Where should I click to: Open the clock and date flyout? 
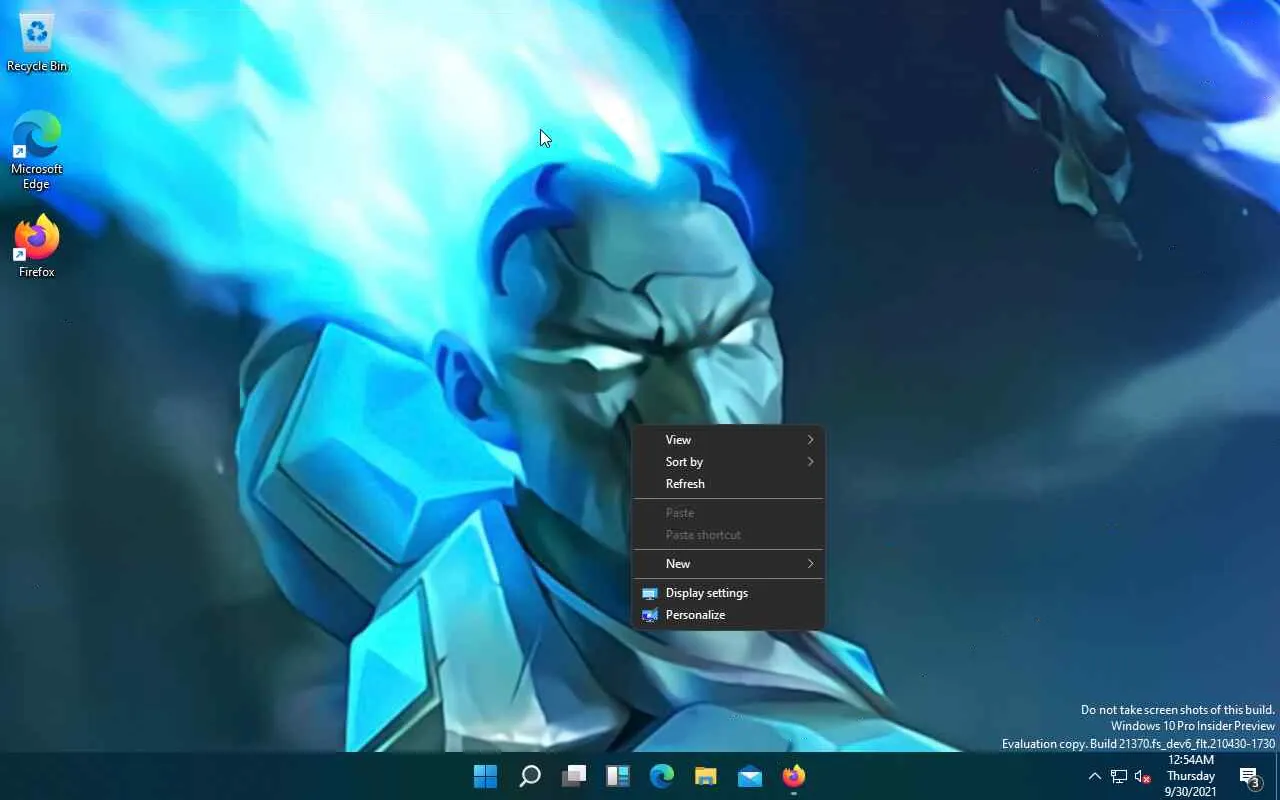click(1191, 776)
